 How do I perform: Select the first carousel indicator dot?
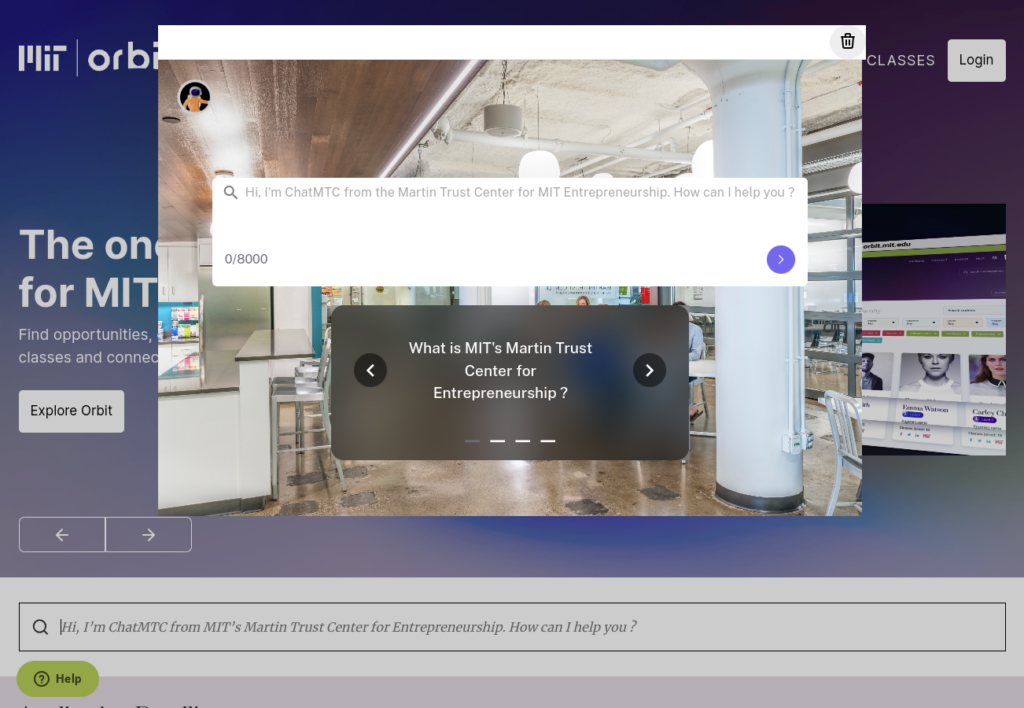point(472,440)
